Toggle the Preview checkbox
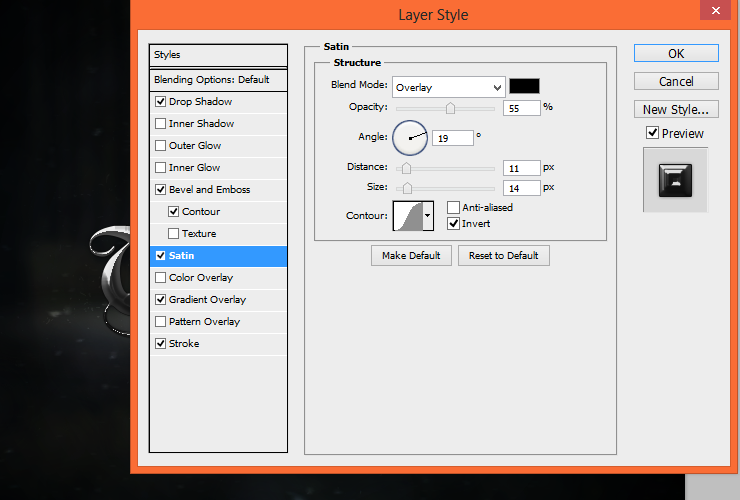Image resolution: width=740 pixels, height=500 pixels. (652, 133)
